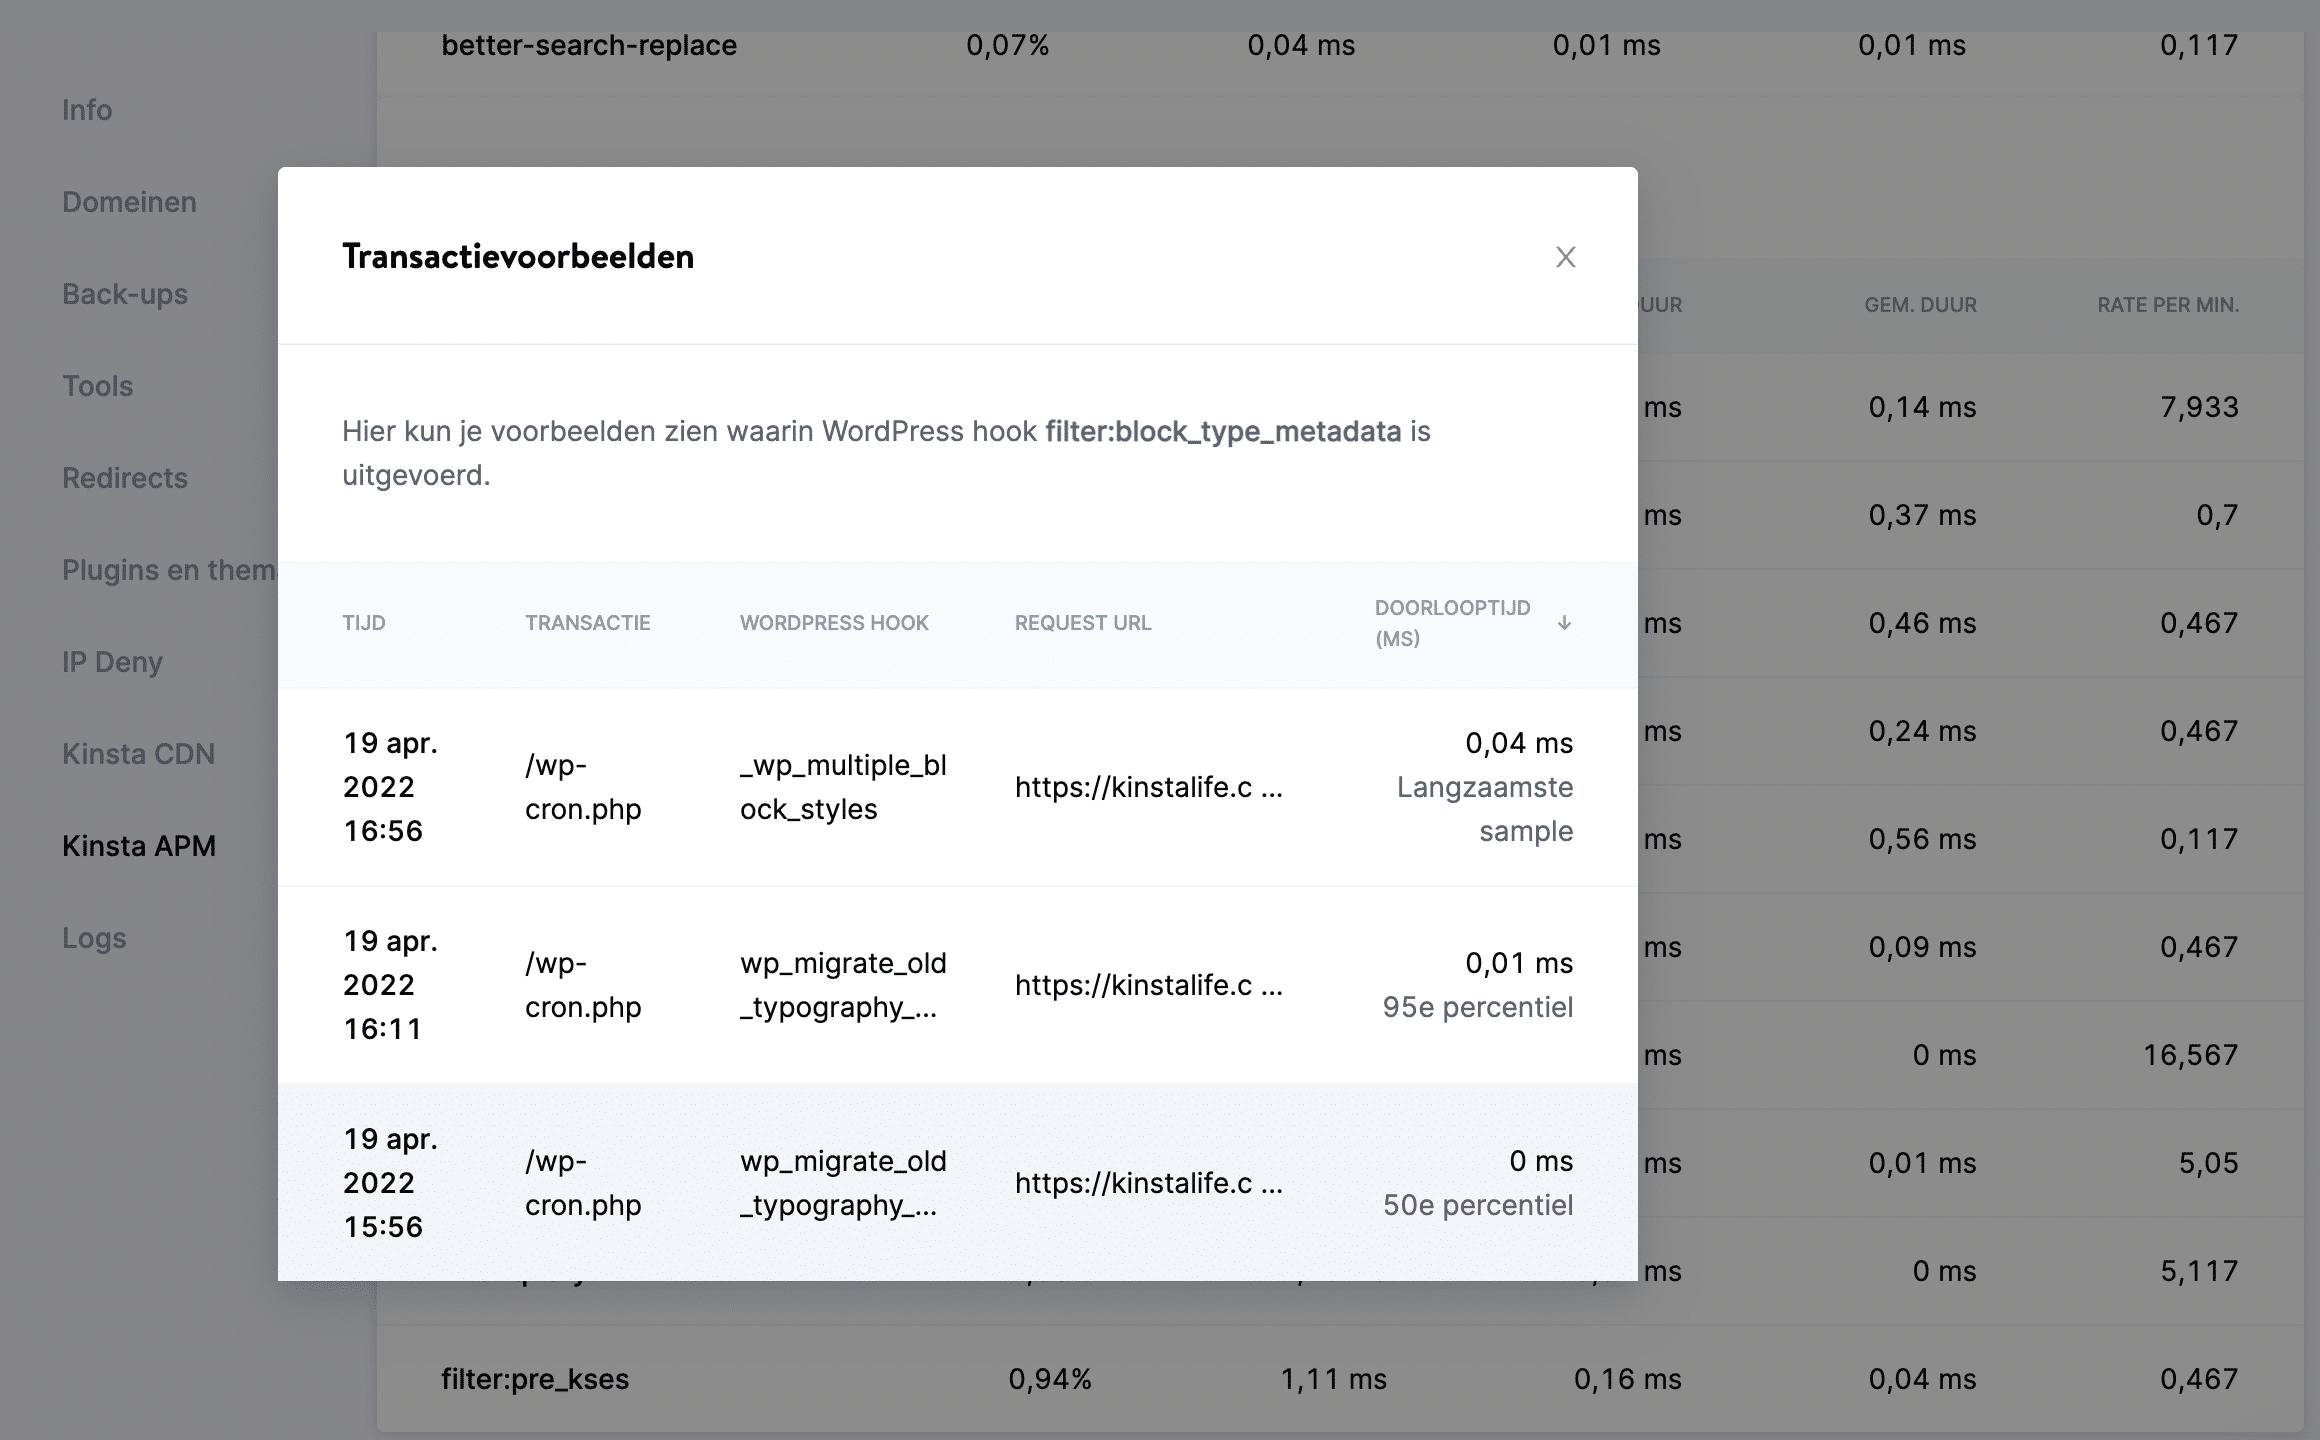This screenshot has height=1440, width=2320.
Task: Click the Domeinen sidebar icon
Action: click(128, 201)
